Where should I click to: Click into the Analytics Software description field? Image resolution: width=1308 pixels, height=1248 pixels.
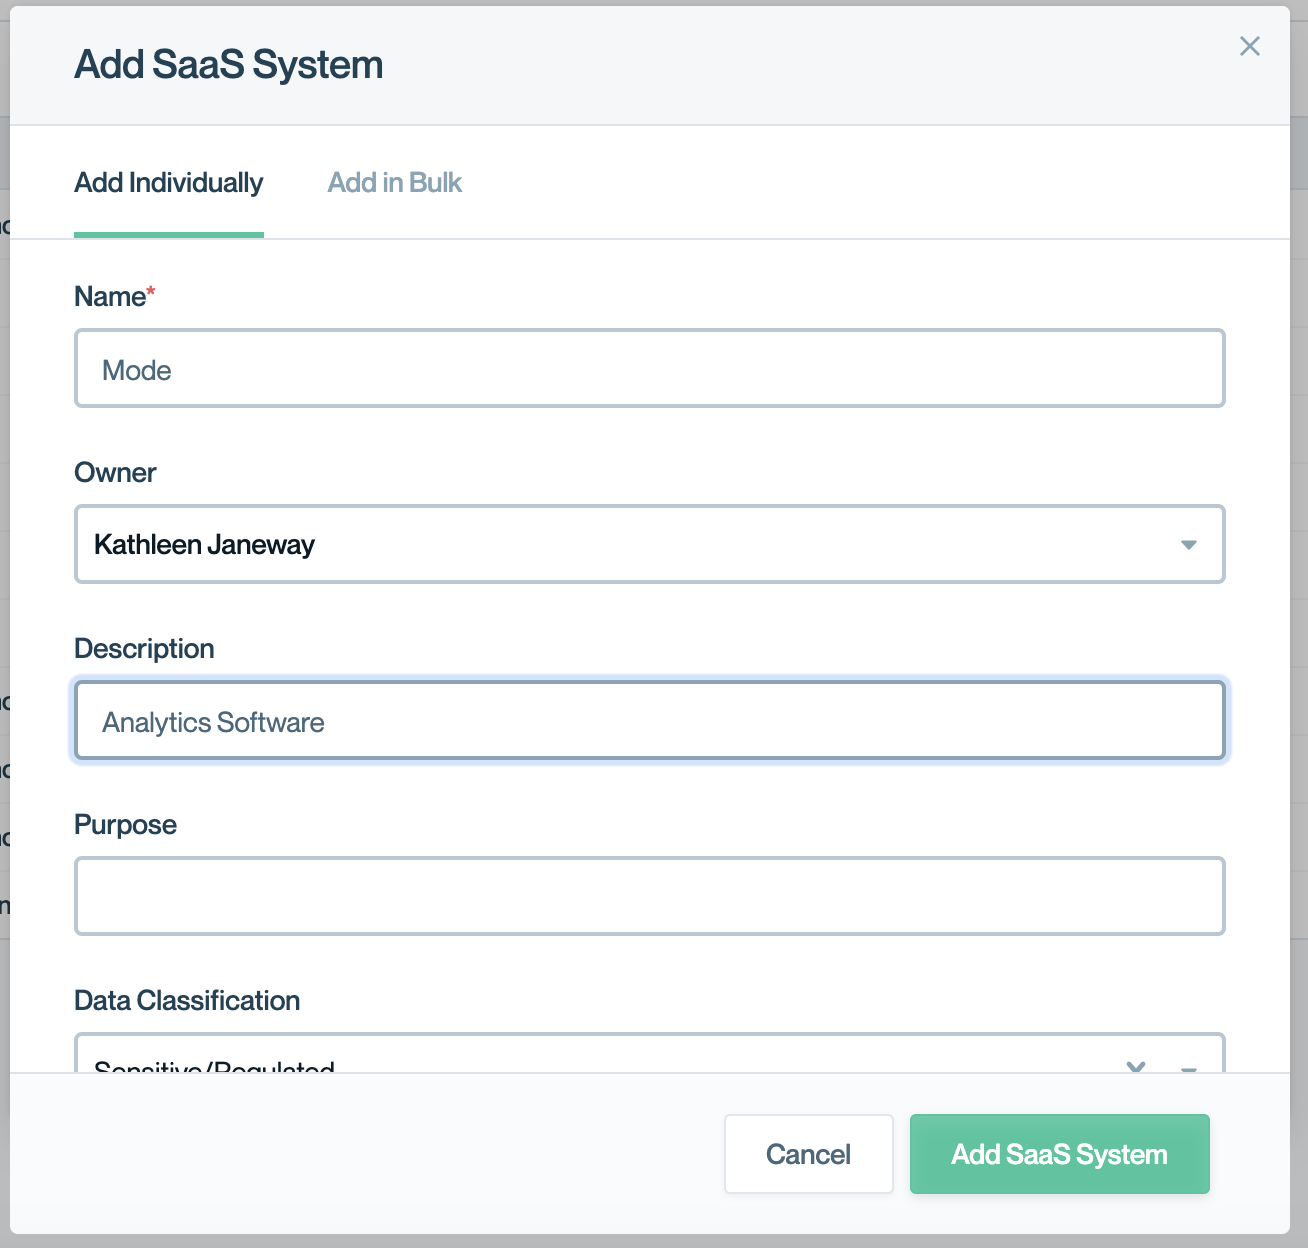(x=650, y=721)
